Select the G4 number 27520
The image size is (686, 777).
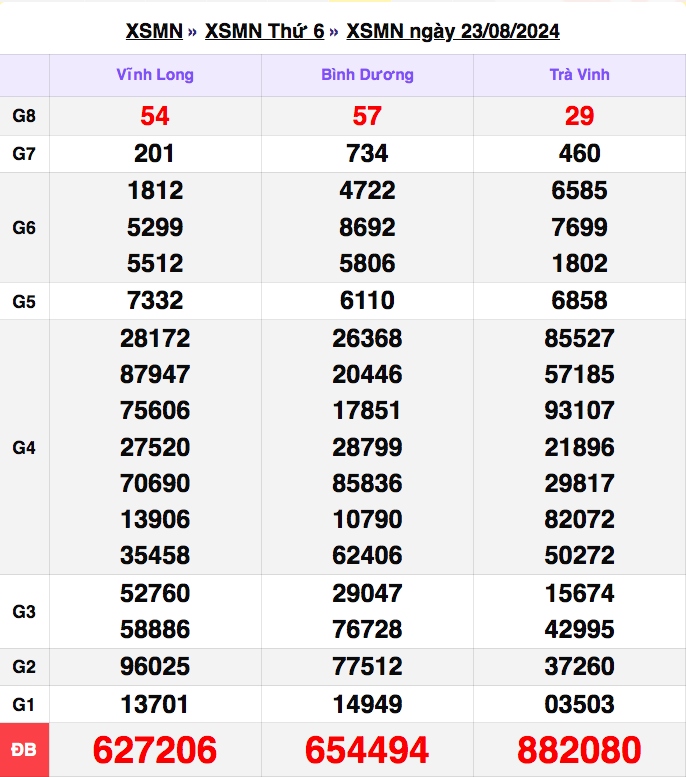tap(155, 447)
